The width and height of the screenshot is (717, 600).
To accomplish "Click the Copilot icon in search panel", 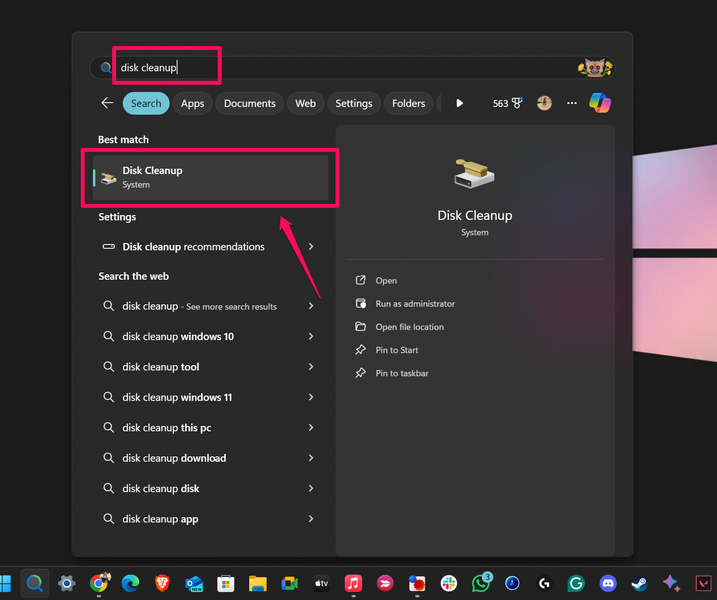I will pos(600,103).
